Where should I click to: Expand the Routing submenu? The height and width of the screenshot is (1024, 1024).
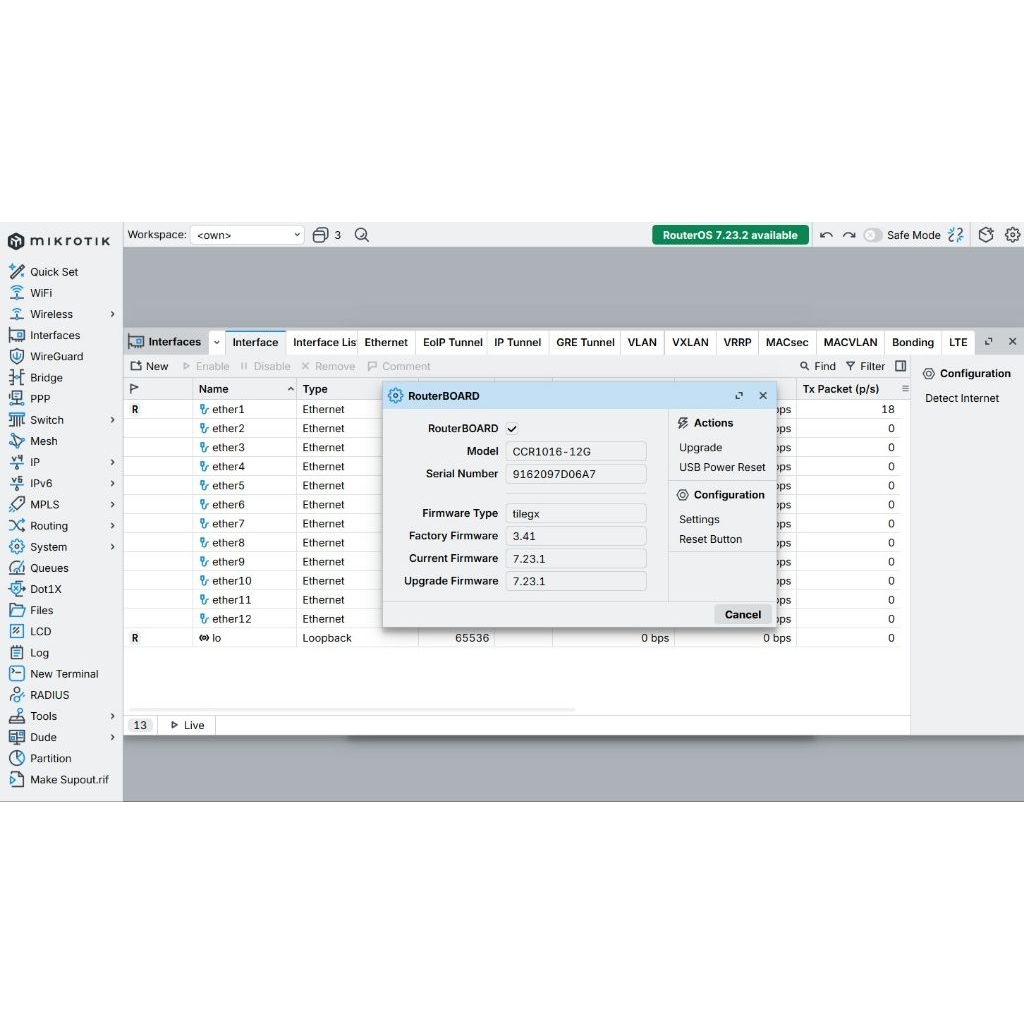112,526
